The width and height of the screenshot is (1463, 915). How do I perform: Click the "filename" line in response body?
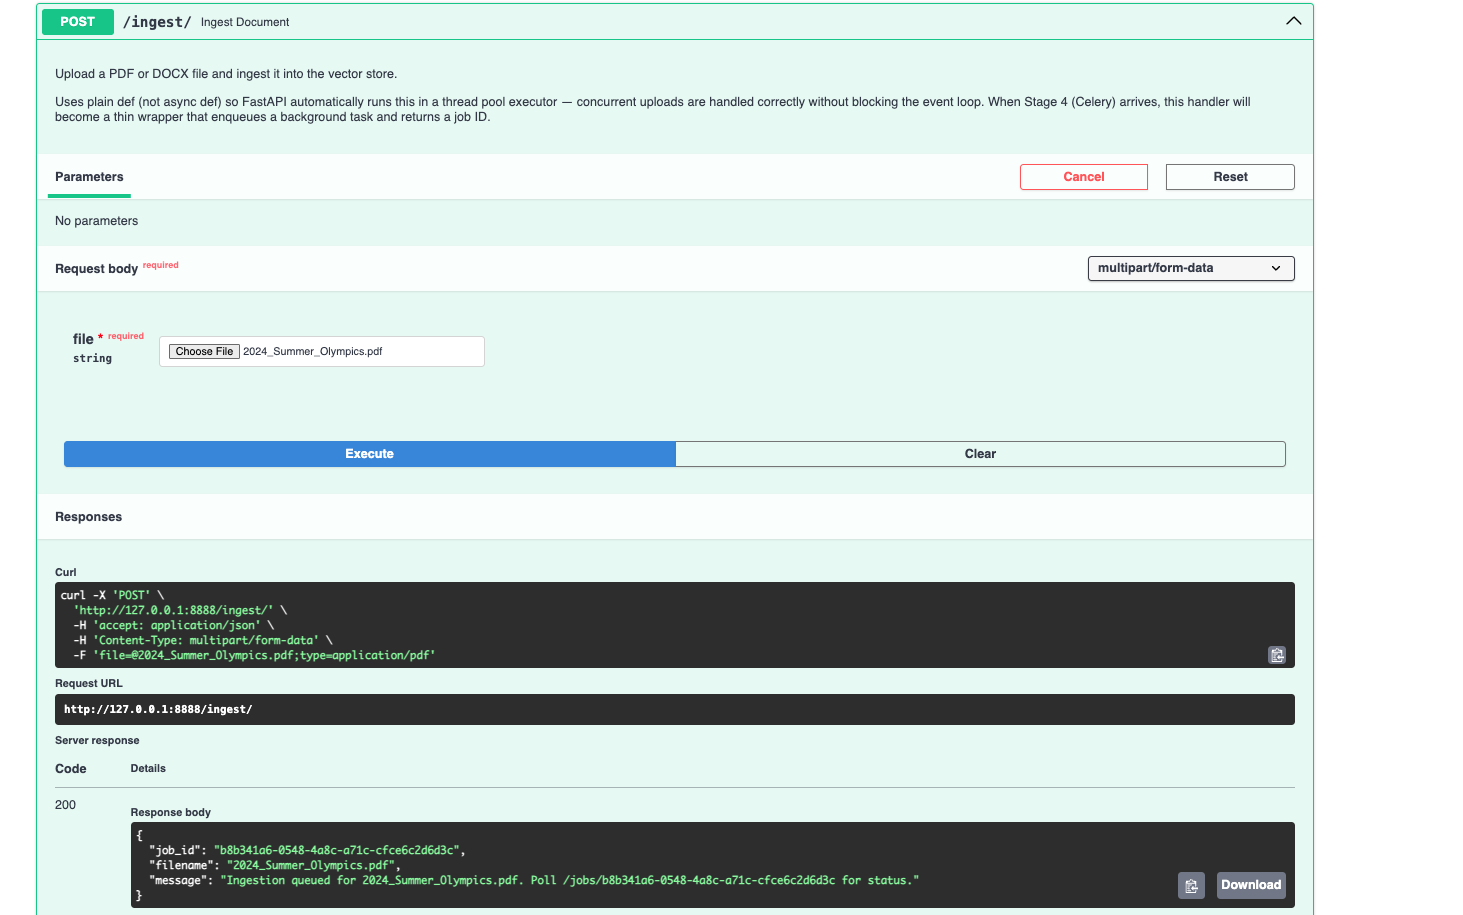click(275, 865)
